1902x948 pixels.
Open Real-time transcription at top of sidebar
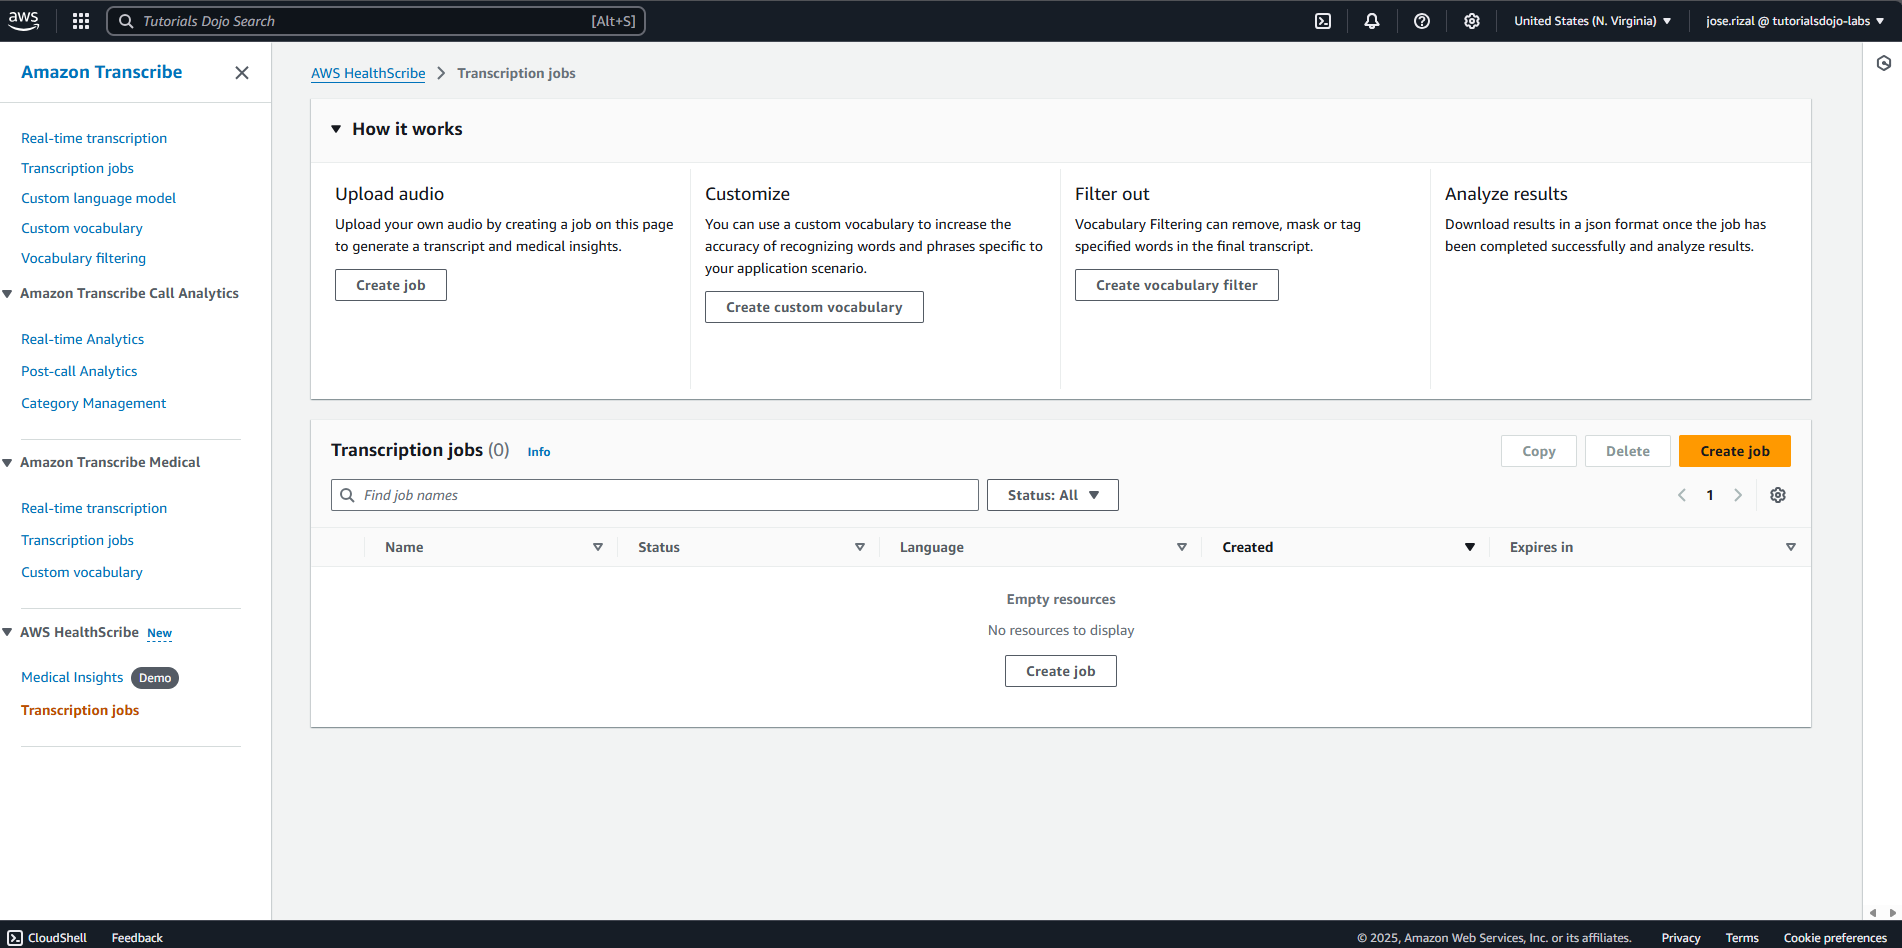point(94,138)
